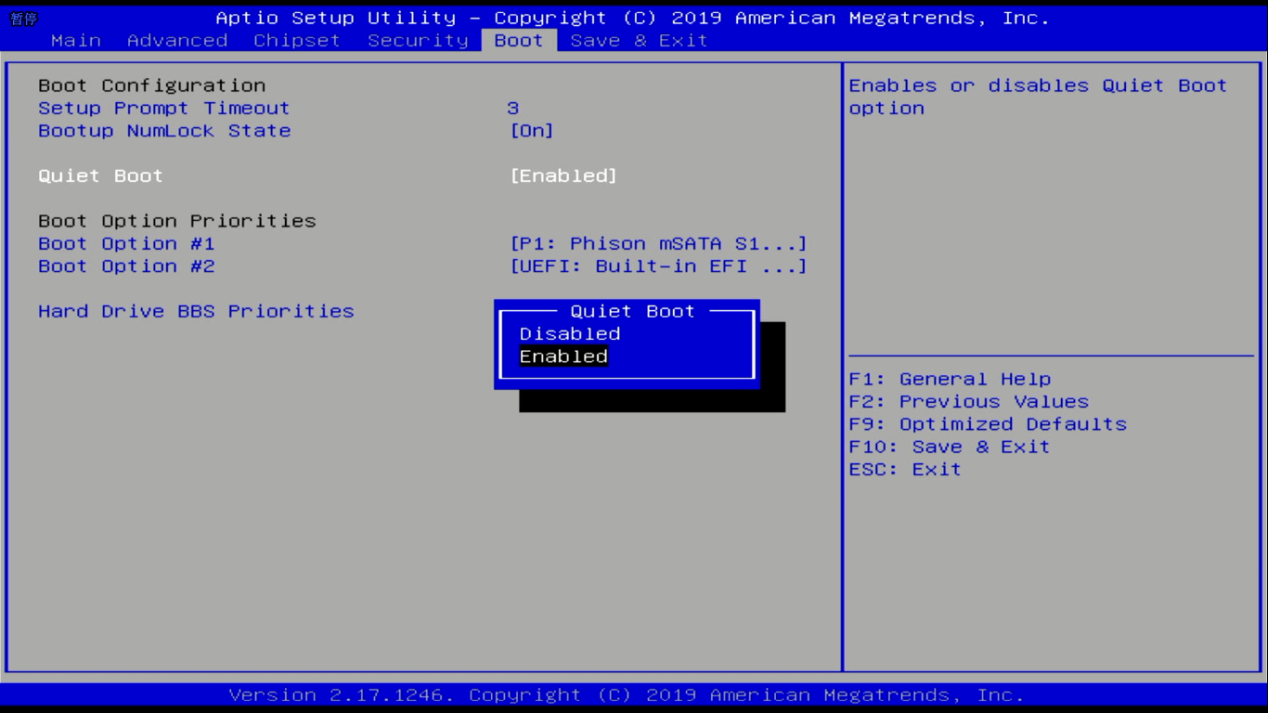
Task: Go to the Security tab
Action: pyautogui.click(x=417, y=41)
